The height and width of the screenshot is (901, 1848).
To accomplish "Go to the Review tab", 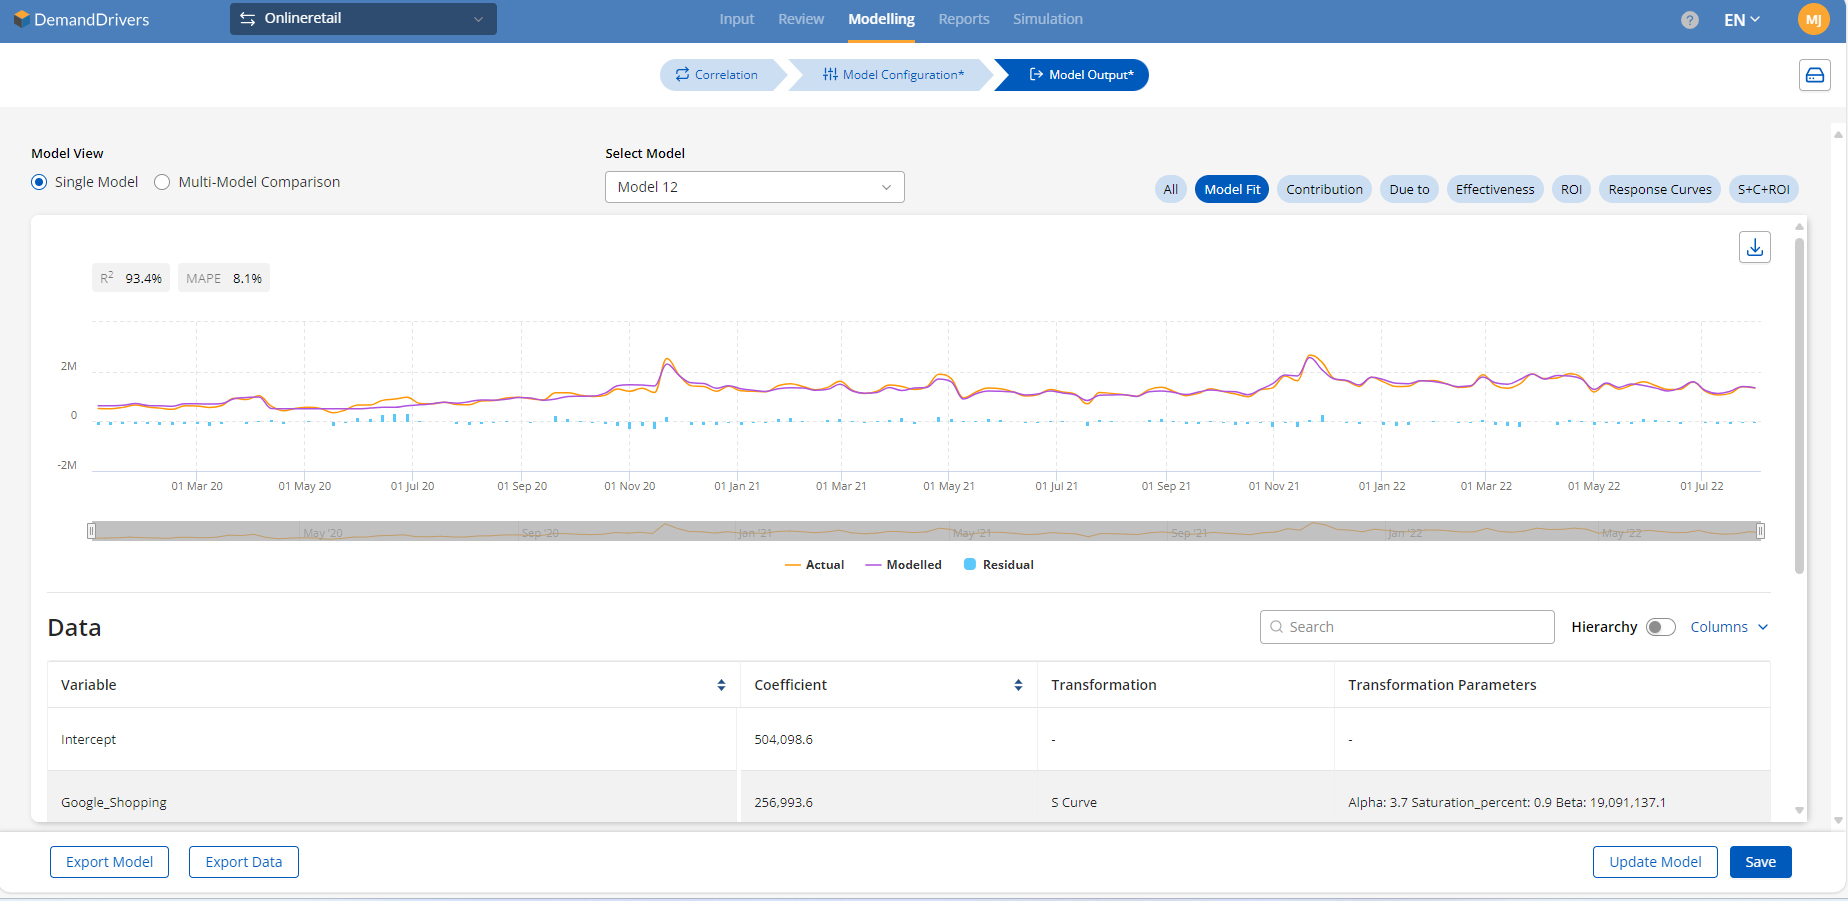I will pyautogui.click(x=801, y=19).
